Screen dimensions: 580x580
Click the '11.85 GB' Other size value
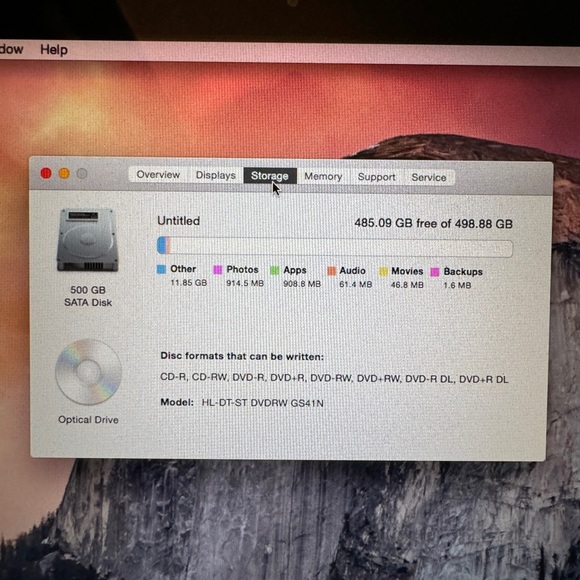[189, 283]
